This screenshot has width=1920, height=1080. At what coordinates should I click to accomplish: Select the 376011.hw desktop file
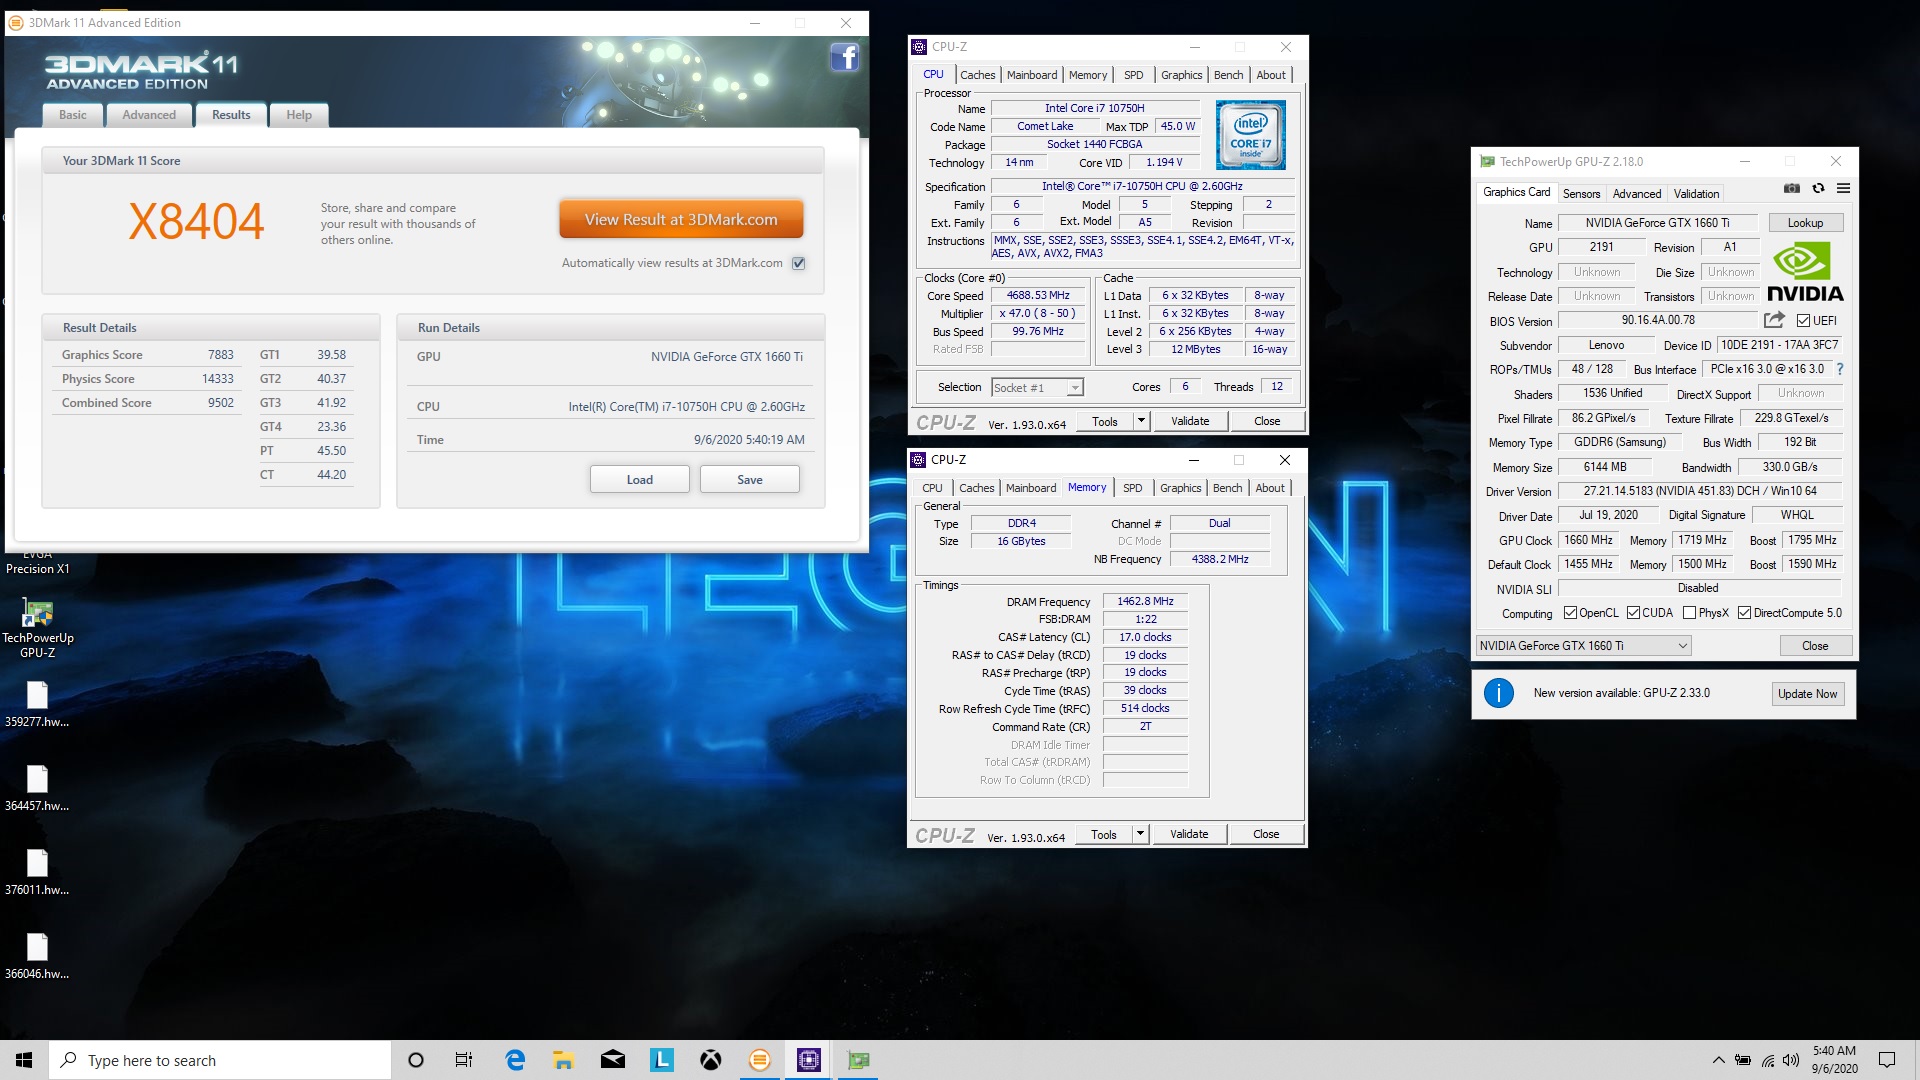(37, 872)
